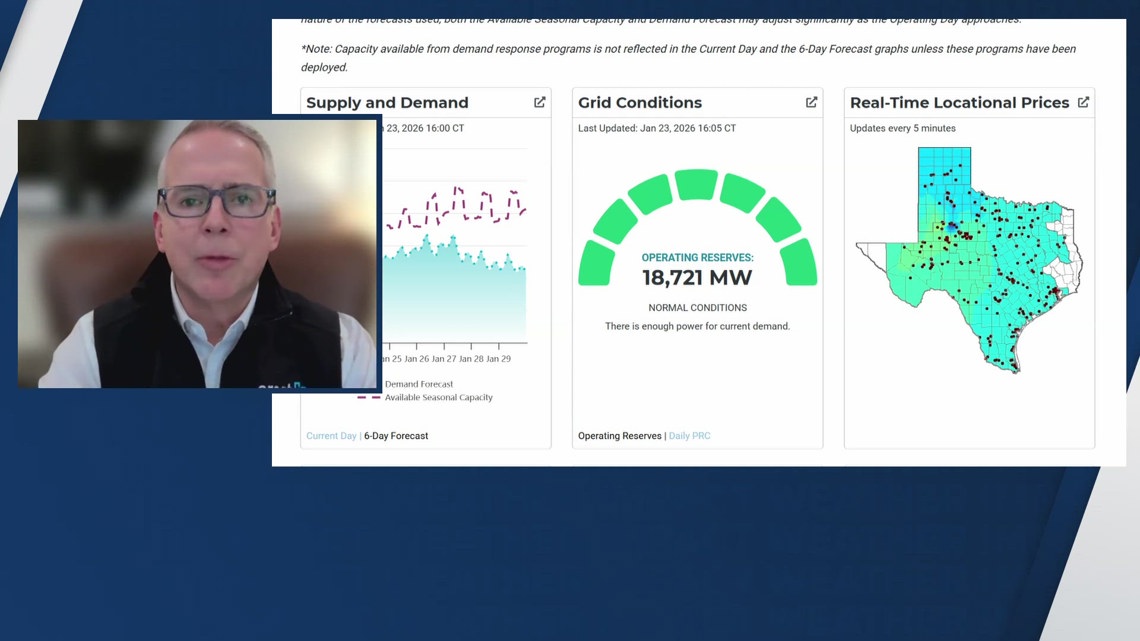Toggle the Demand Forecast legend entry
The height and width of the screenshot is (641, 1140).
pos(420,383)
